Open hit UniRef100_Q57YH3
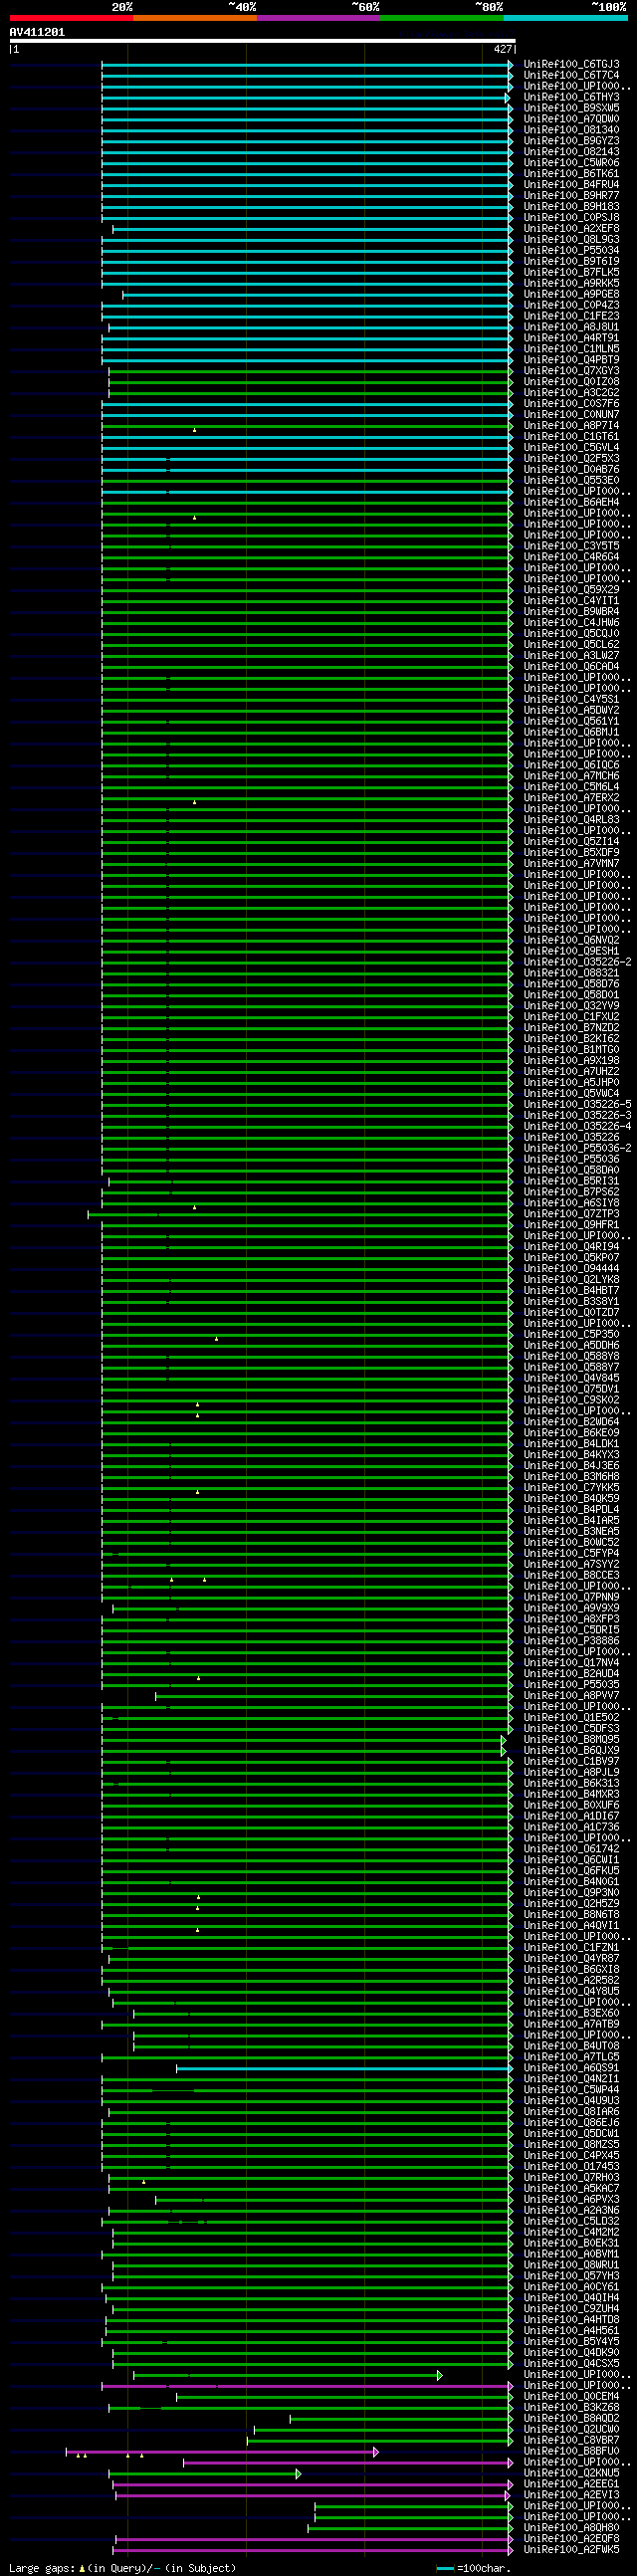The width and height of the screenshot is (637, 2576). (x=571, y=2276)
